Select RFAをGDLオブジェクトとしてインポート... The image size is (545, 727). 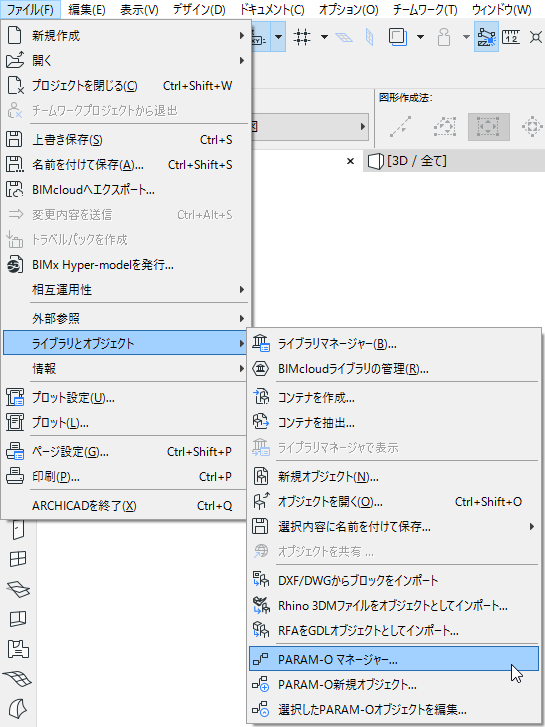point(394,630)
